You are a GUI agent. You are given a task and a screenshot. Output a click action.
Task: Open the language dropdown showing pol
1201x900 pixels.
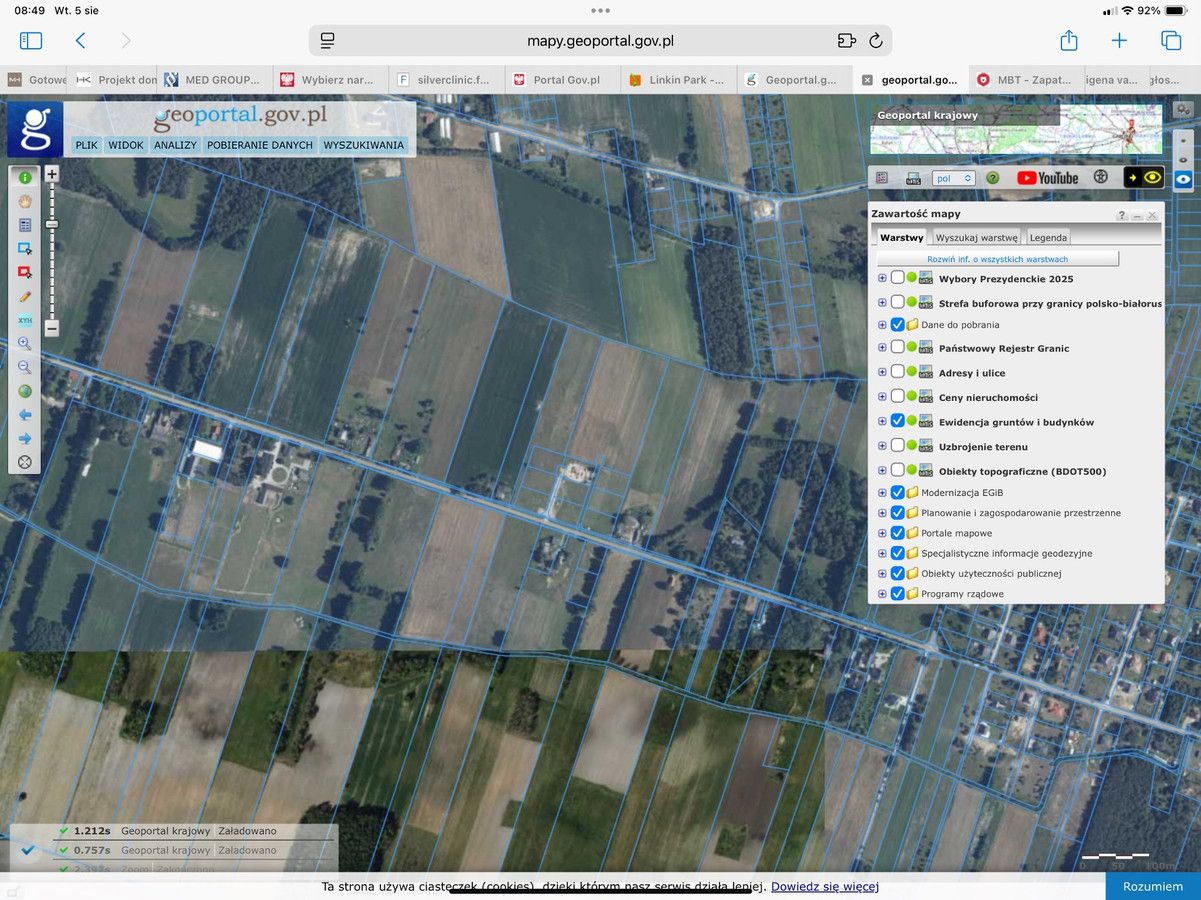click(952, 178)
